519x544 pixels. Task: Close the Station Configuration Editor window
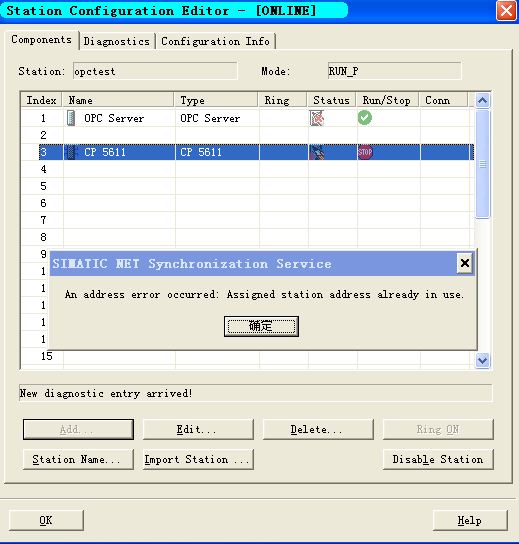pyautogui.click(x=506, y=11)
